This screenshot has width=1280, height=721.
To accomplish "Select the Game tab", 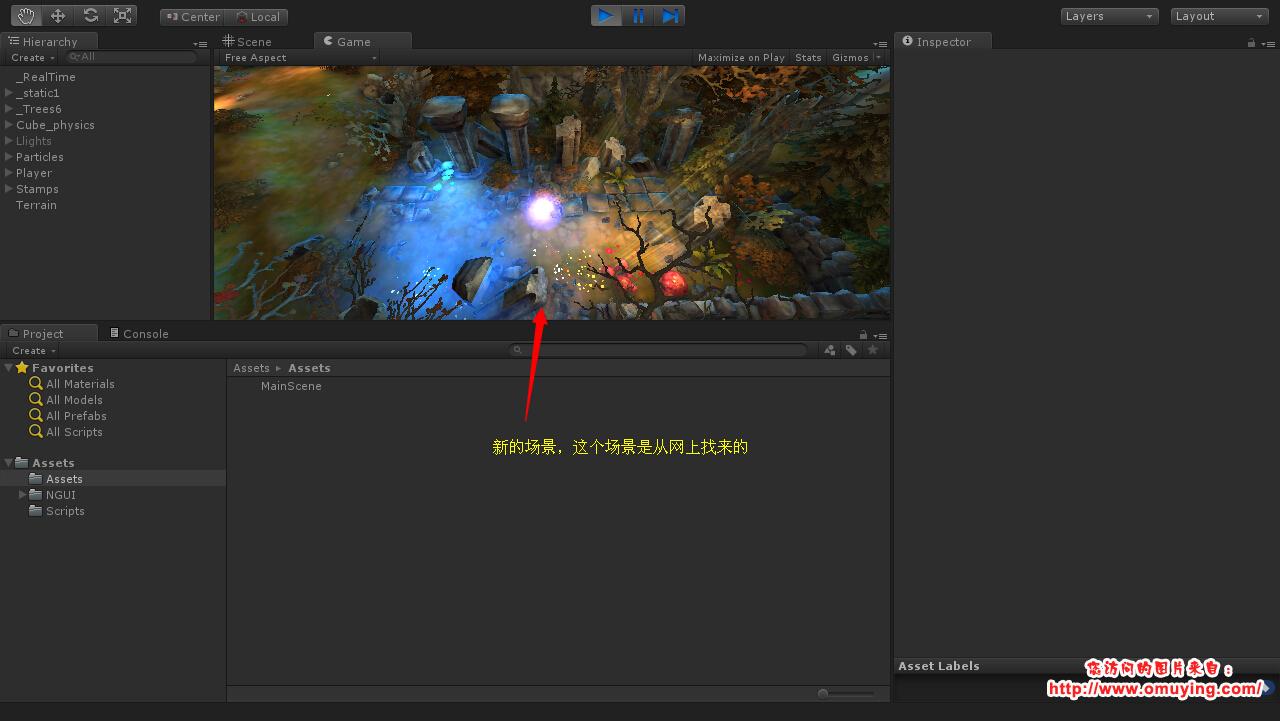I will 362,42.
